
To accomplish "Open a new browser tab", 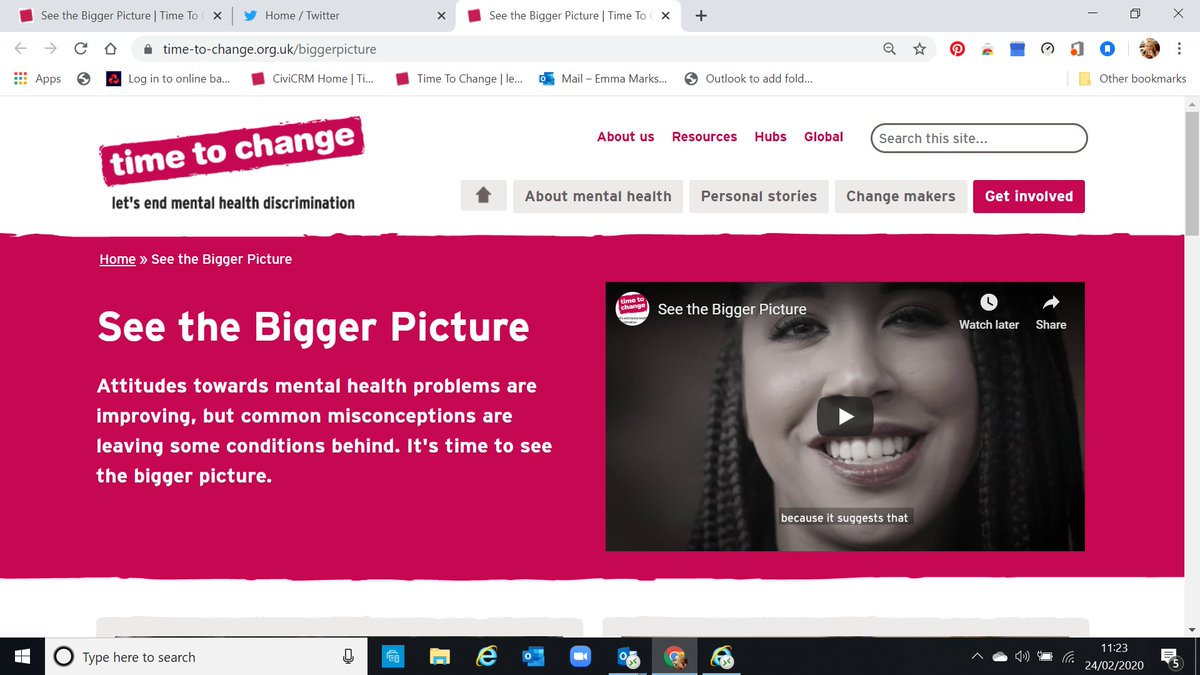I will [701, 16].
